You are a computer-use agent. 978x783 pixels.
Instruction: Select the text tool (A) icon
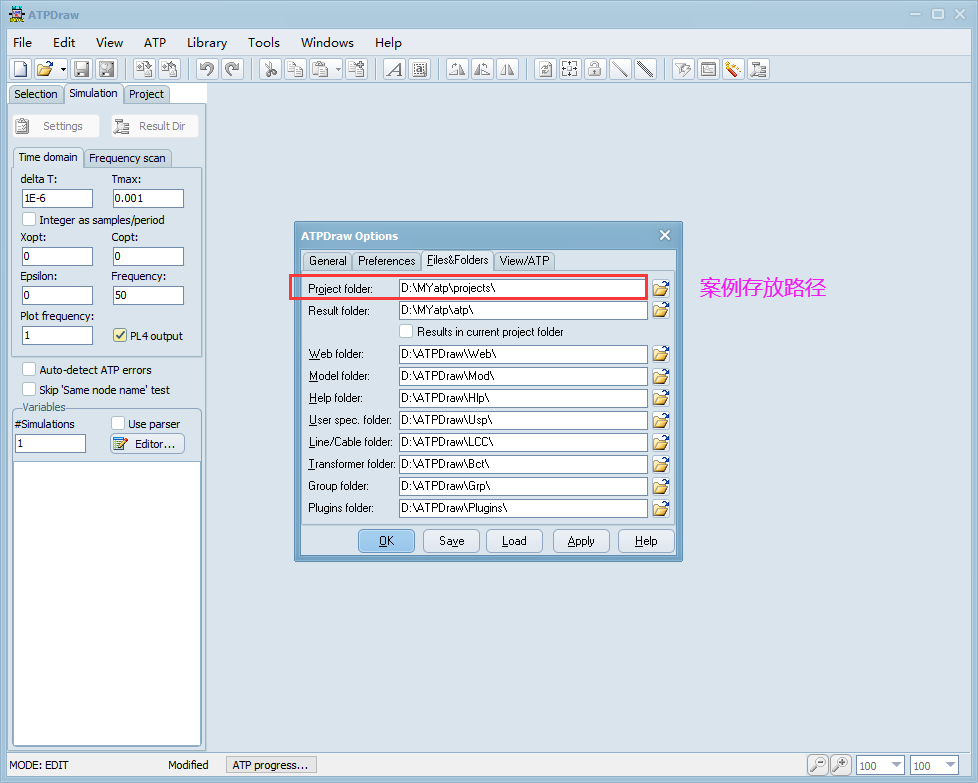click(x=394, y=69)
